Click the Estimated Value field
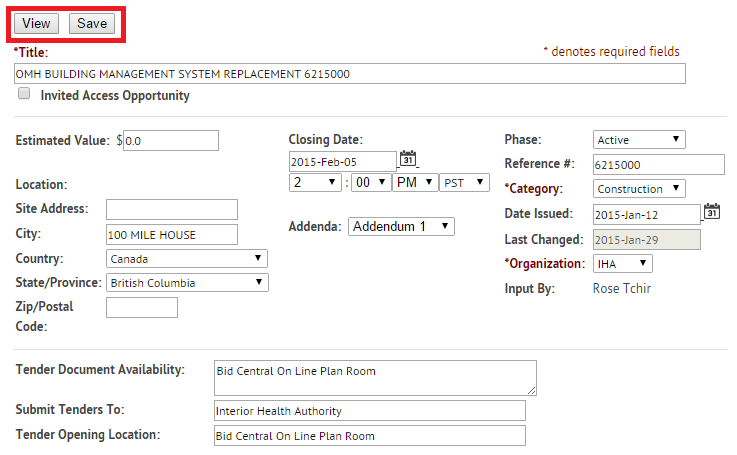 (170, 141)
